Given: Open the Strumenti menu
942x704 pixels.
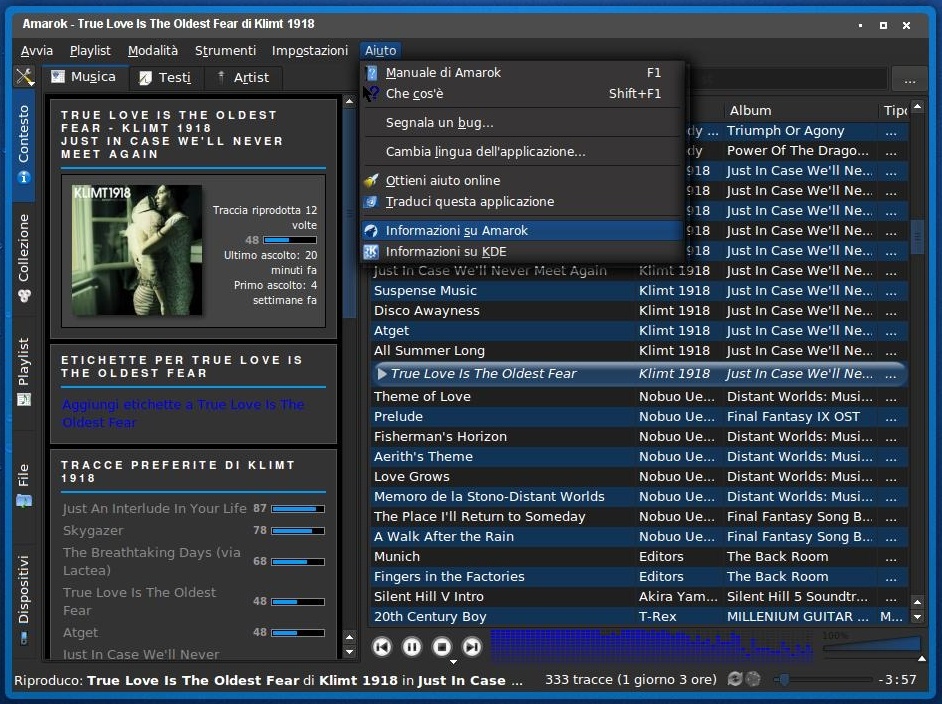Looking at the screenshot, I should coord(225,50).
